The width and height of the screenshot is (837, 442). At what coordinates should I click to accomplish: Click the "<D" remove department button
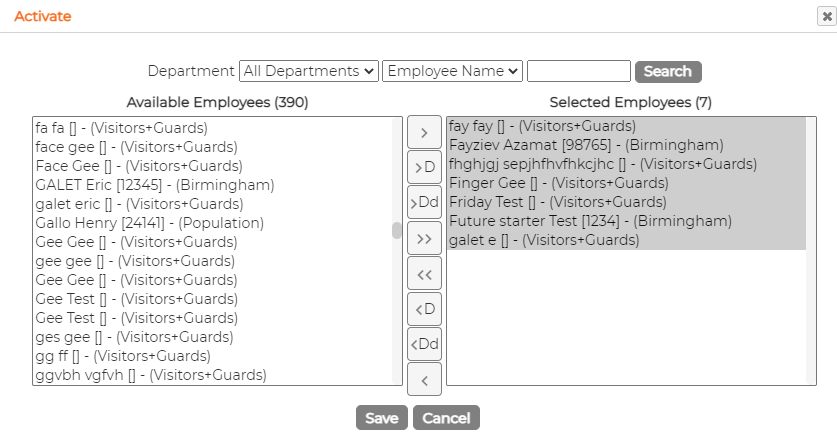click(424, 309)
